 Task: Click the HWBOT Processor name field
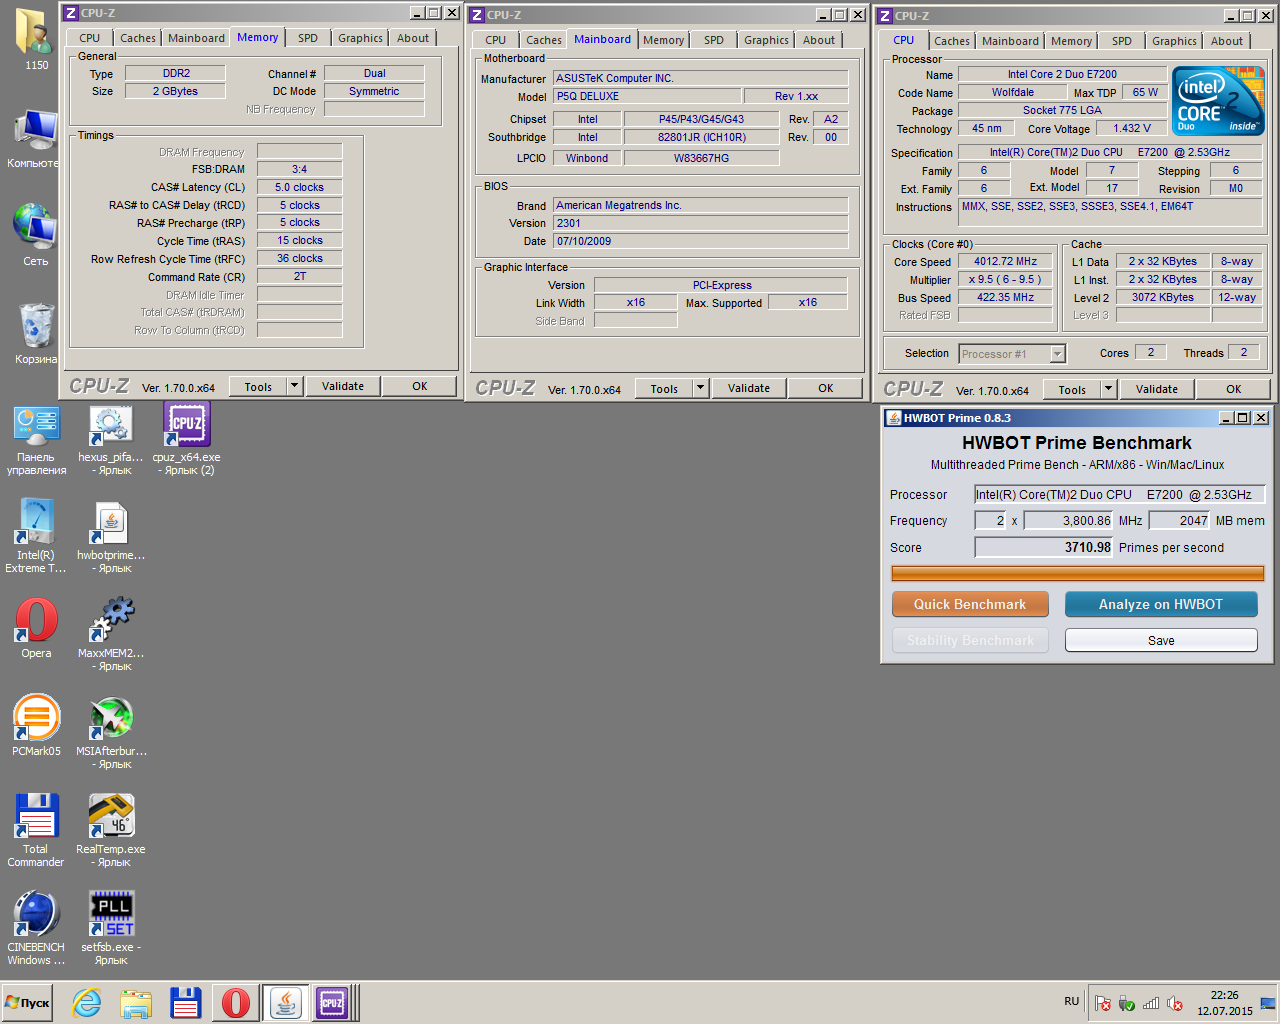coord(1120,494)
